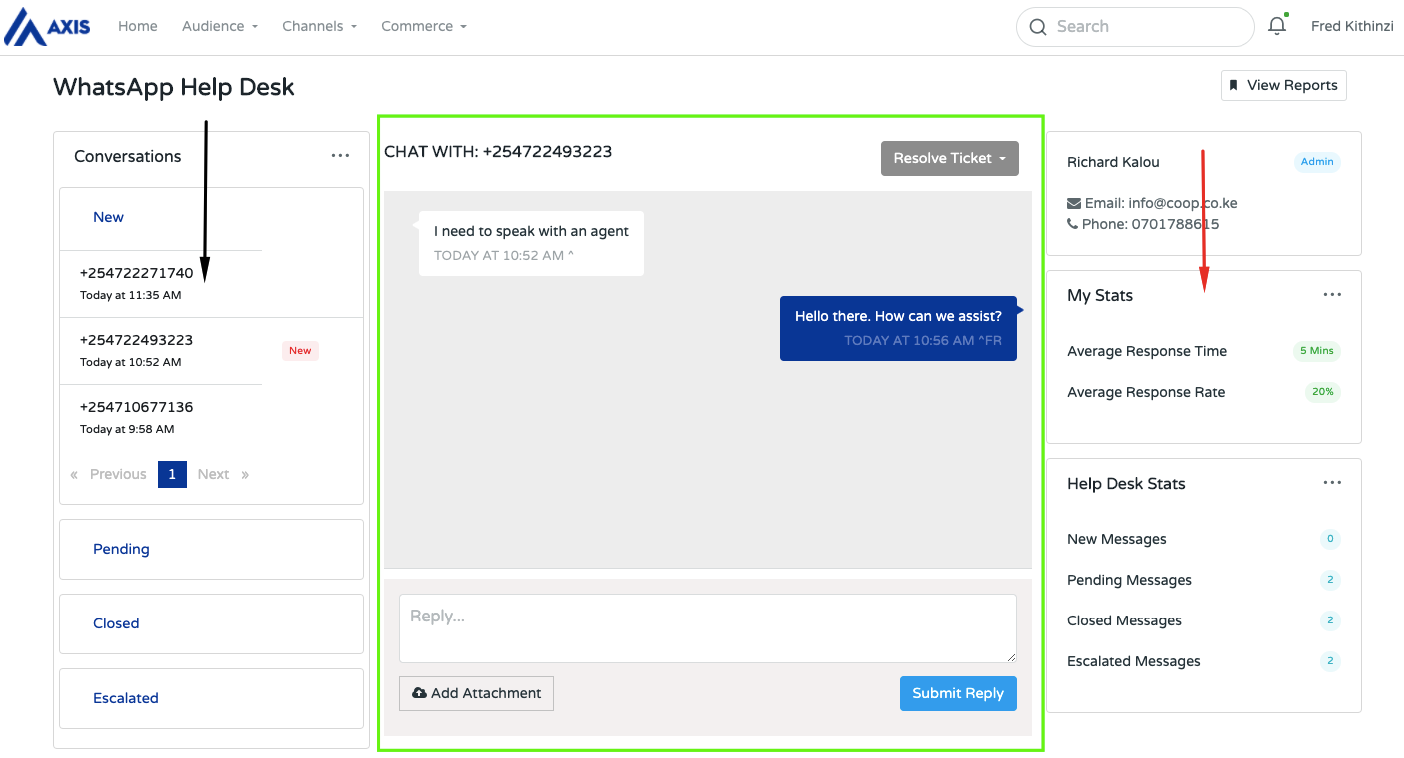Click the Admin badge
The height and width of the screenshot is (758, 1404).
point(1317,162)
